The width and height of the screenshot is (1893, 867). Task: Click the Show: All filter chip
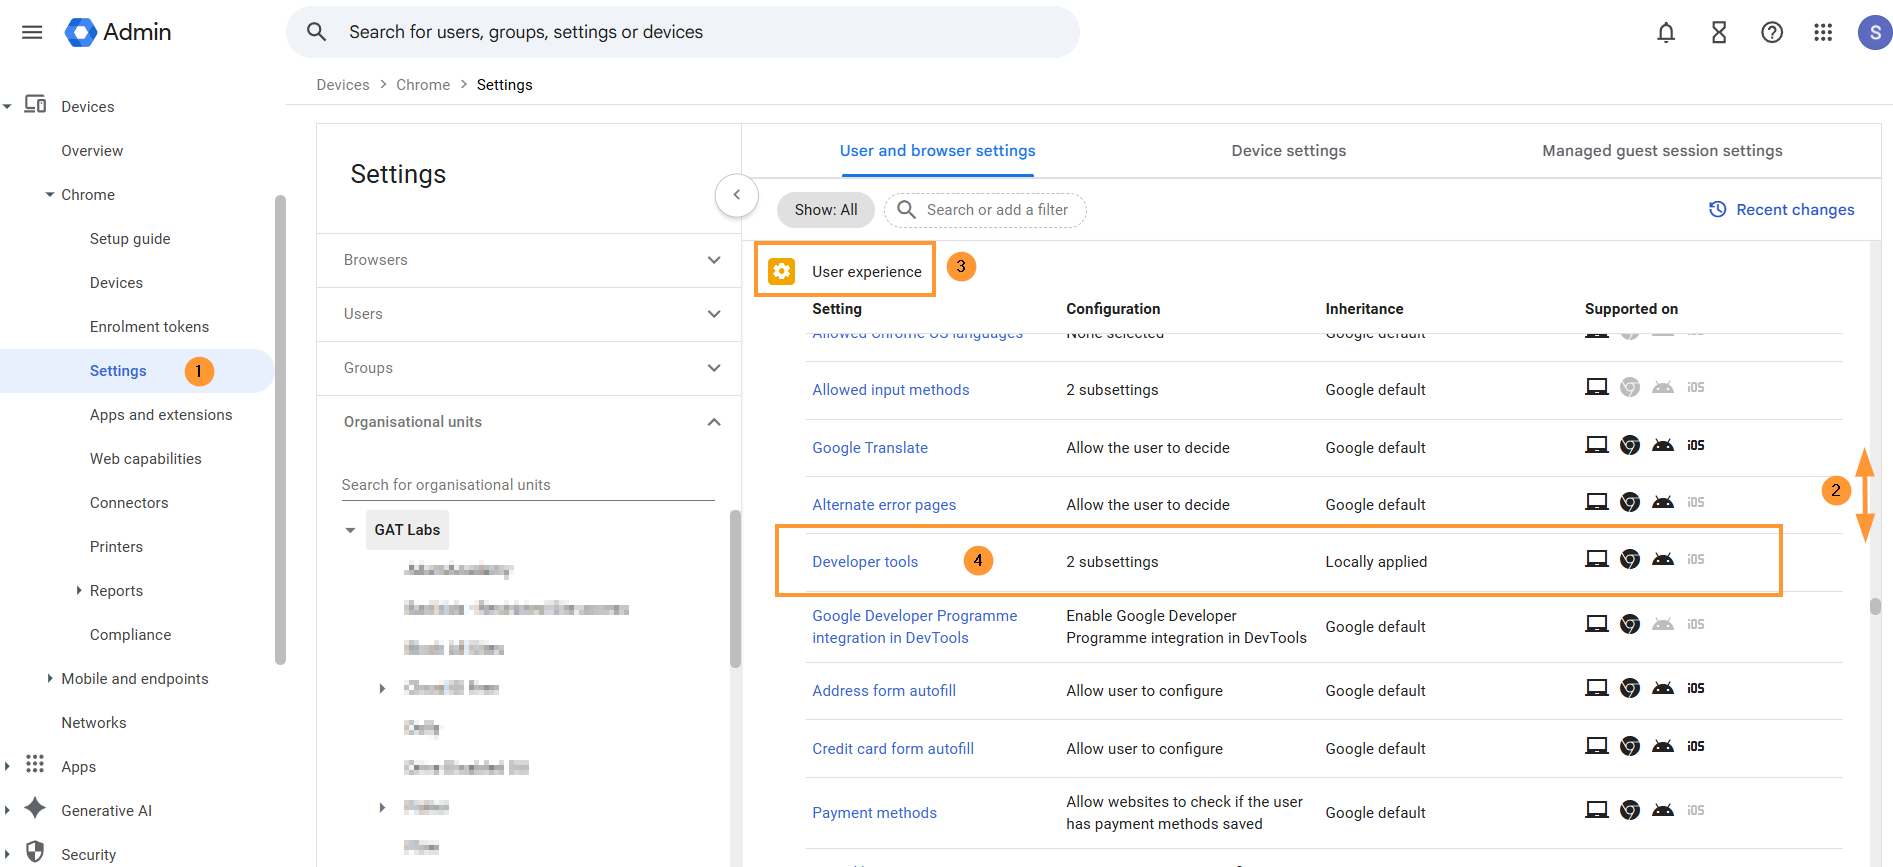coord(826,210)
